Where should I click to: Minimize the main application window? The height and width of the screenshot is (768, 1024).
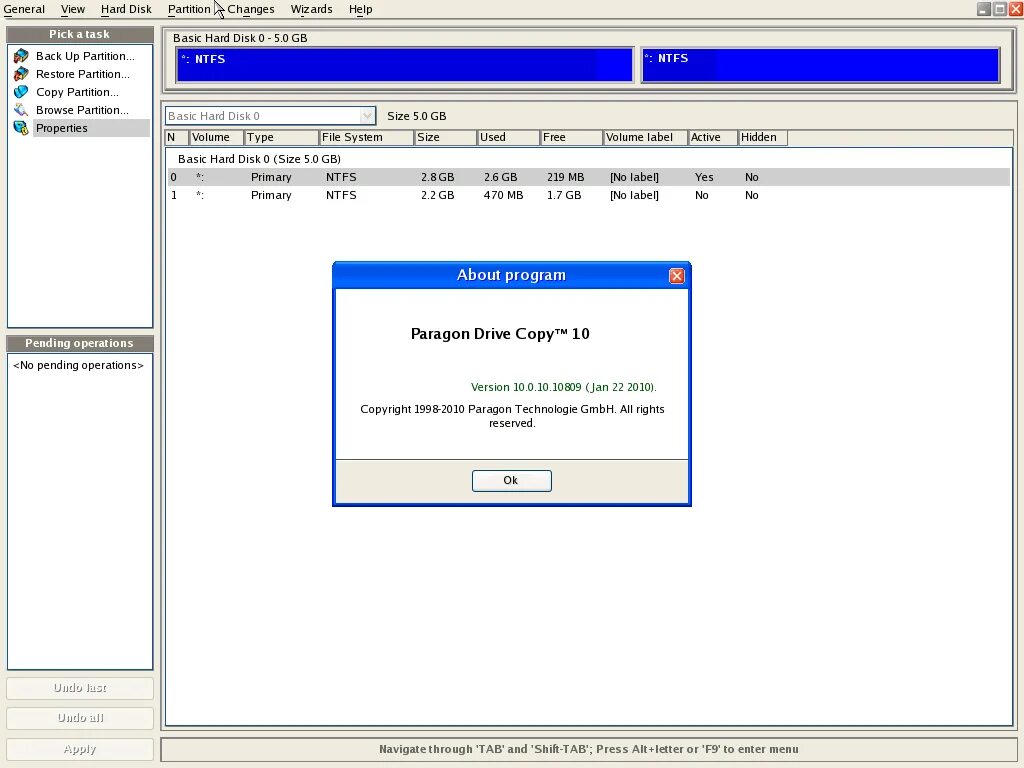tap(984, 9)
